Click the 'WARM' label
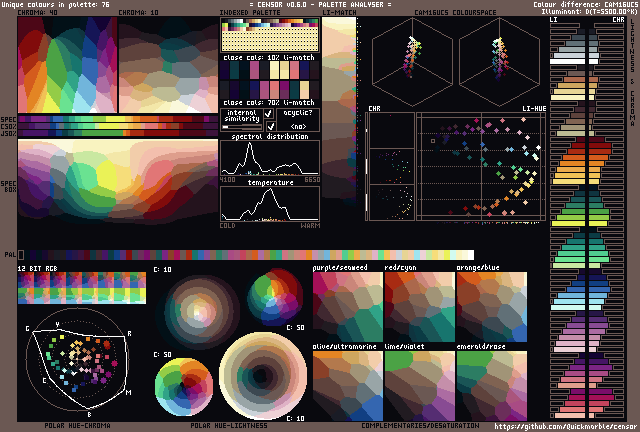640x432 pixels. point(310,225)
